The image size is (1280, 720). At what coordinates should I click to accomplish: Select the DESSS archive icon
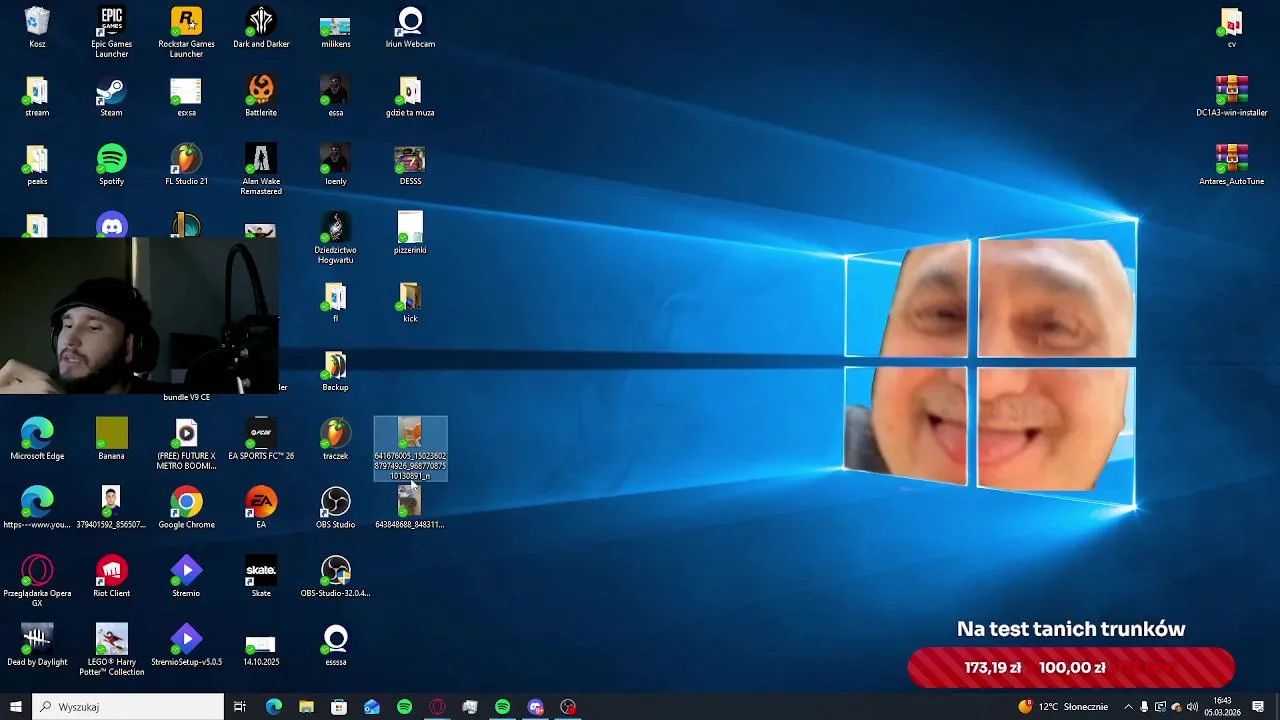click(x=410, y=165)
